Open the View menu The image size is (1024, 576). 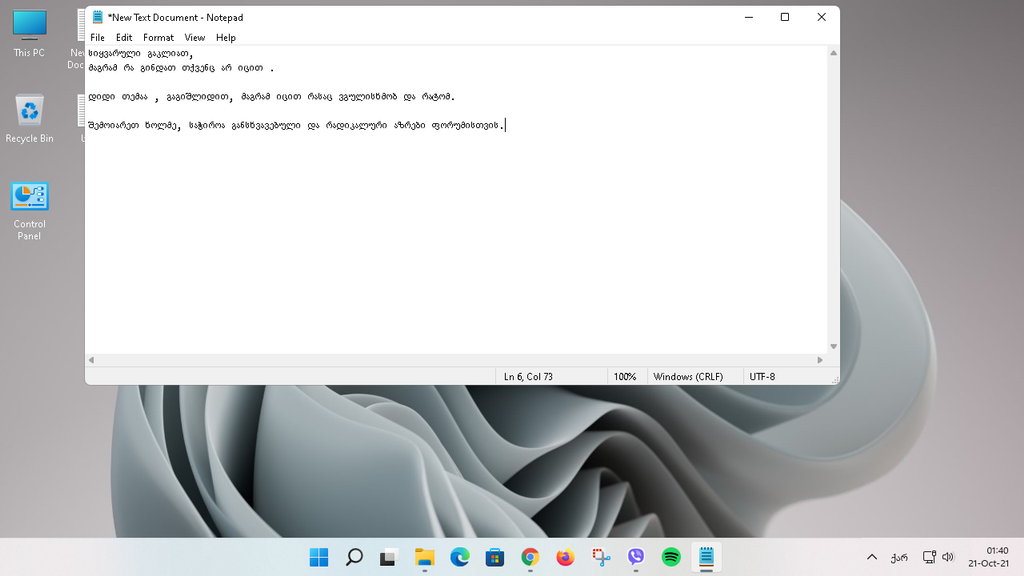(x=195, y=38)
